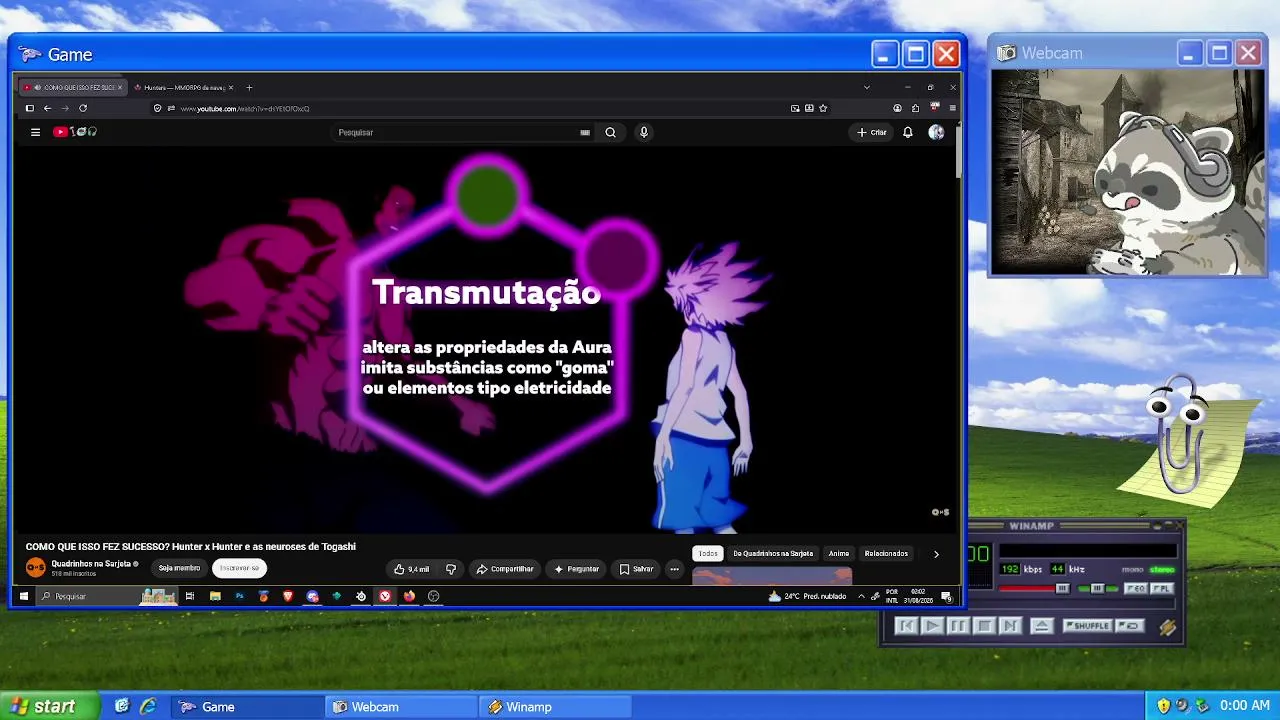Click the Perguntar button
Image resolution: width=1280 pixels, height=720 pixels.
pyautogui.click(x=577, y=569)
